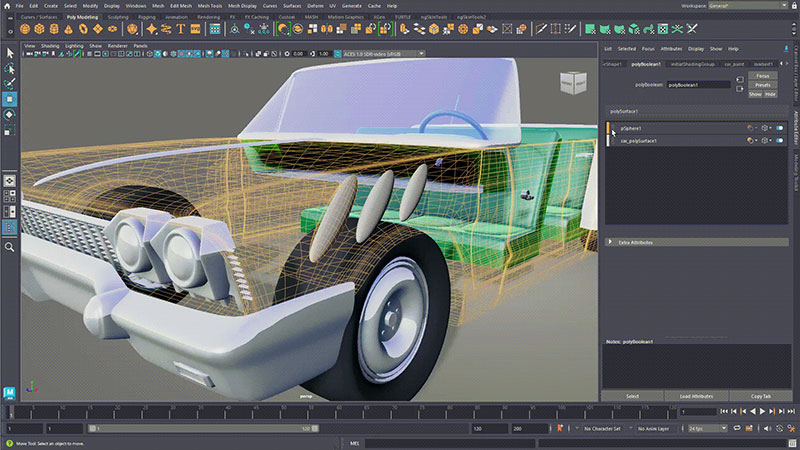Image resolution: width=800 pixels, height=450 pixels.
Task: Click the polygon cube shelf icon
Action: (x=39, y=29)
